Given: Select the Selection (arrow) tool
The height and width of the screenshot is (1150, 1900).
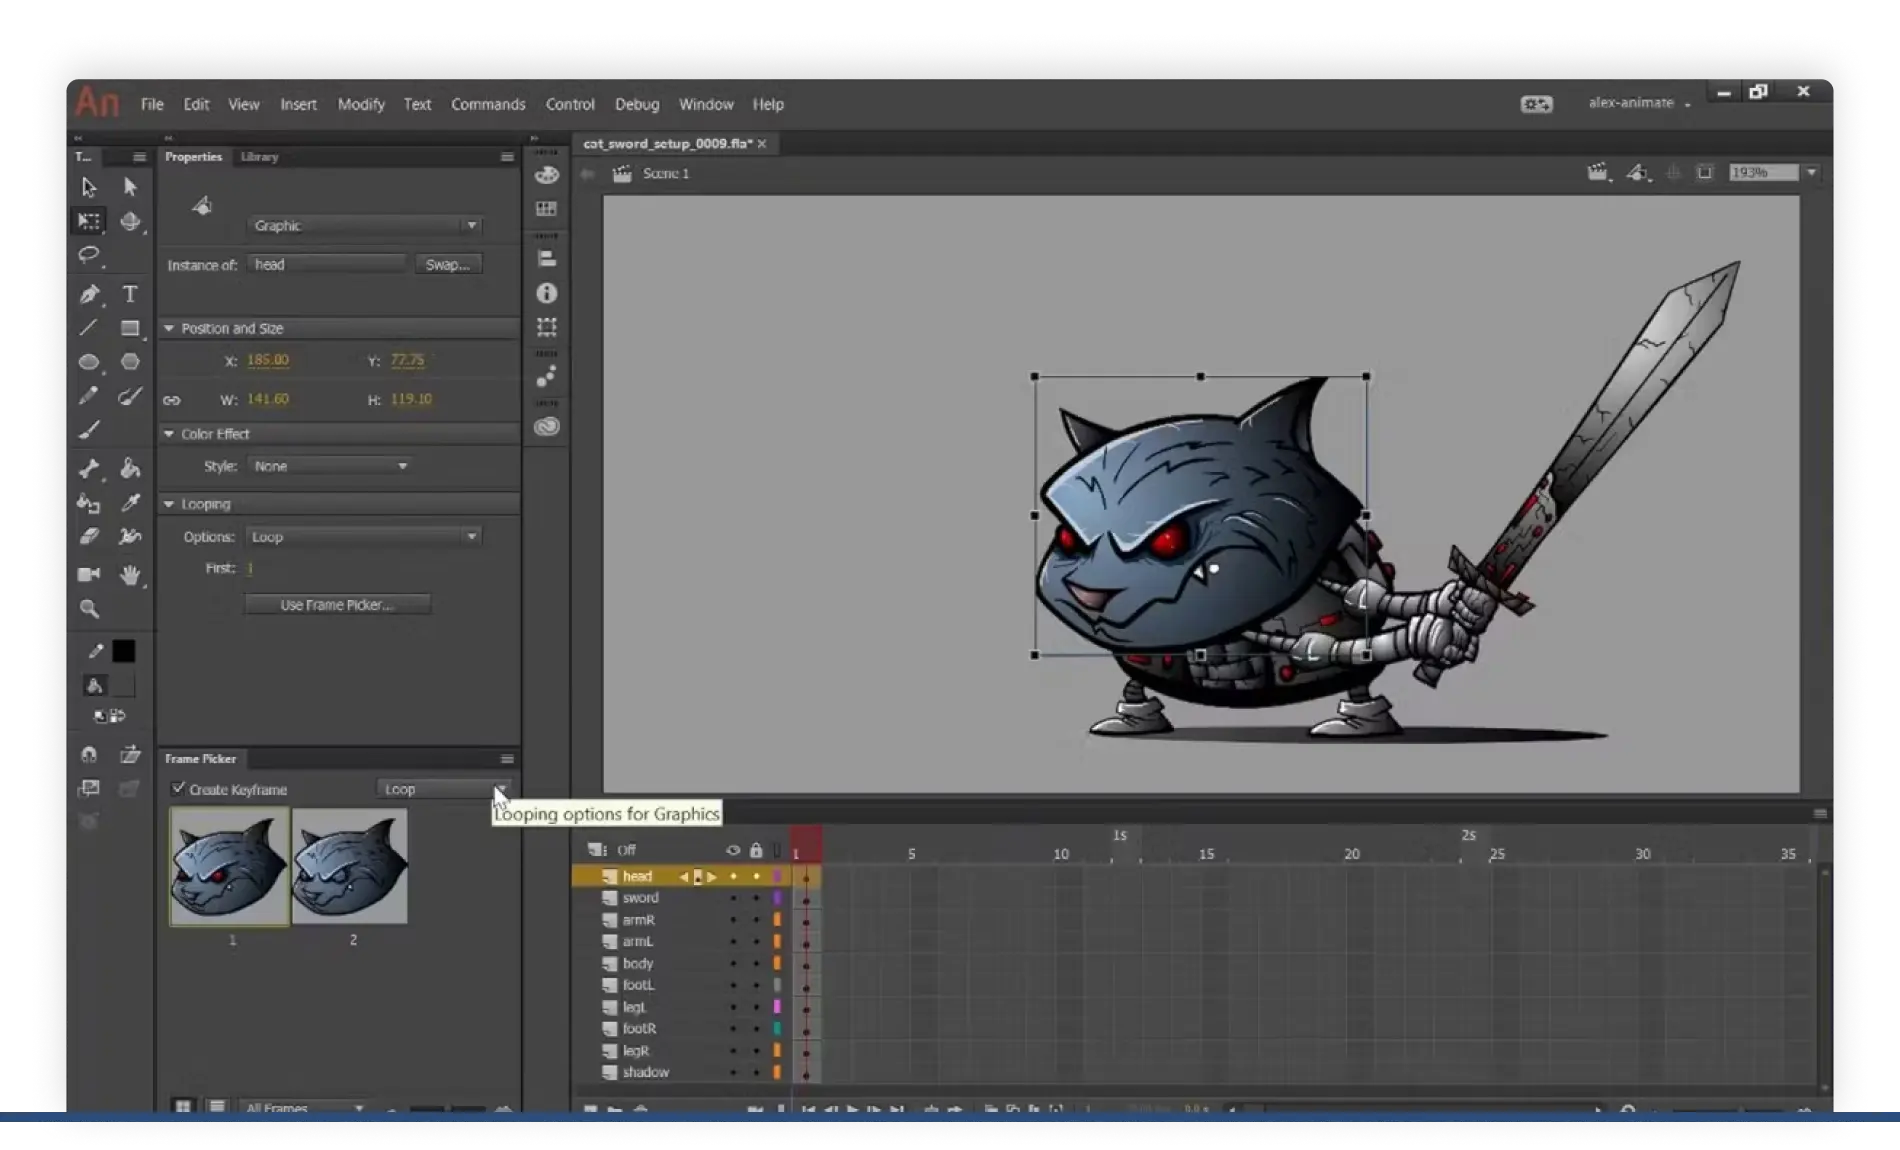Looking at the screenshot, I should tap(89, 187).
